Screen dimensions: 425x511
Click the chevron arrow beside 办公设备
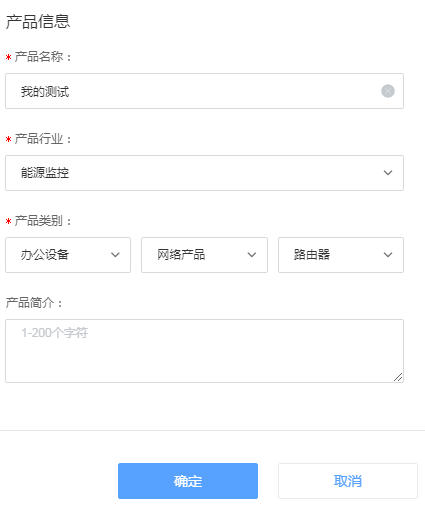115,255
